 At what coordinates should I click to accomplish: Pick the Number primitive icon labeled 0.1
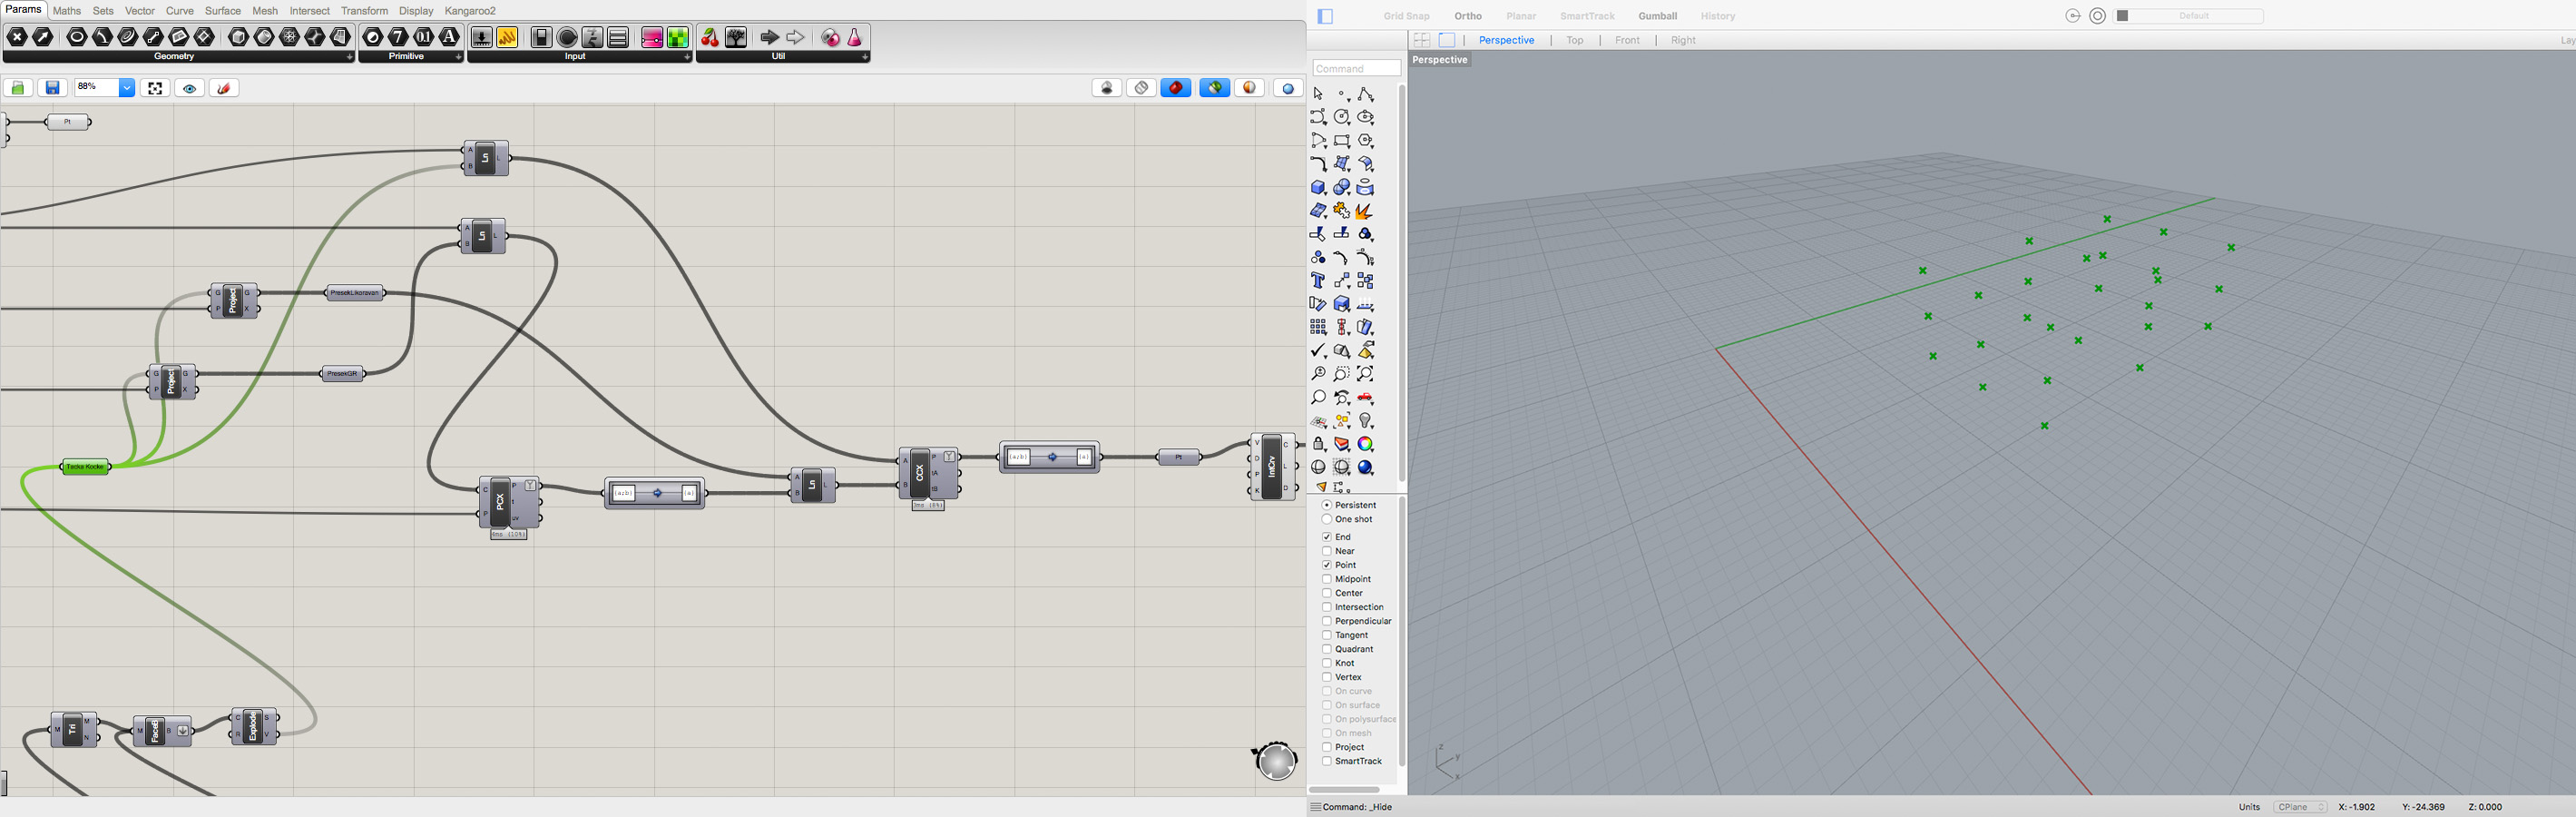[x=424, y=37]
